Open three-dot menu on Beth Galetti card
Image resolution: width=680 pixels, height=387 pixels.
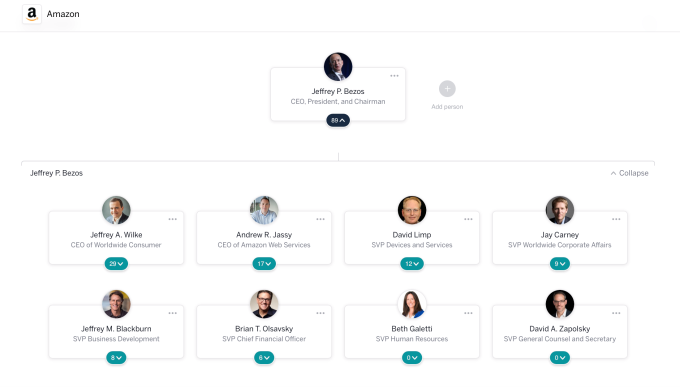468,313
